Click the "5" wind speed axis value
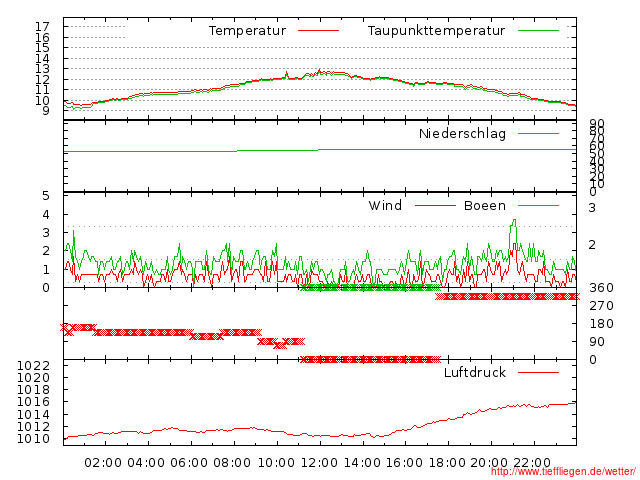Viewport: 640px width, 480px height. (x=46, y=196)
